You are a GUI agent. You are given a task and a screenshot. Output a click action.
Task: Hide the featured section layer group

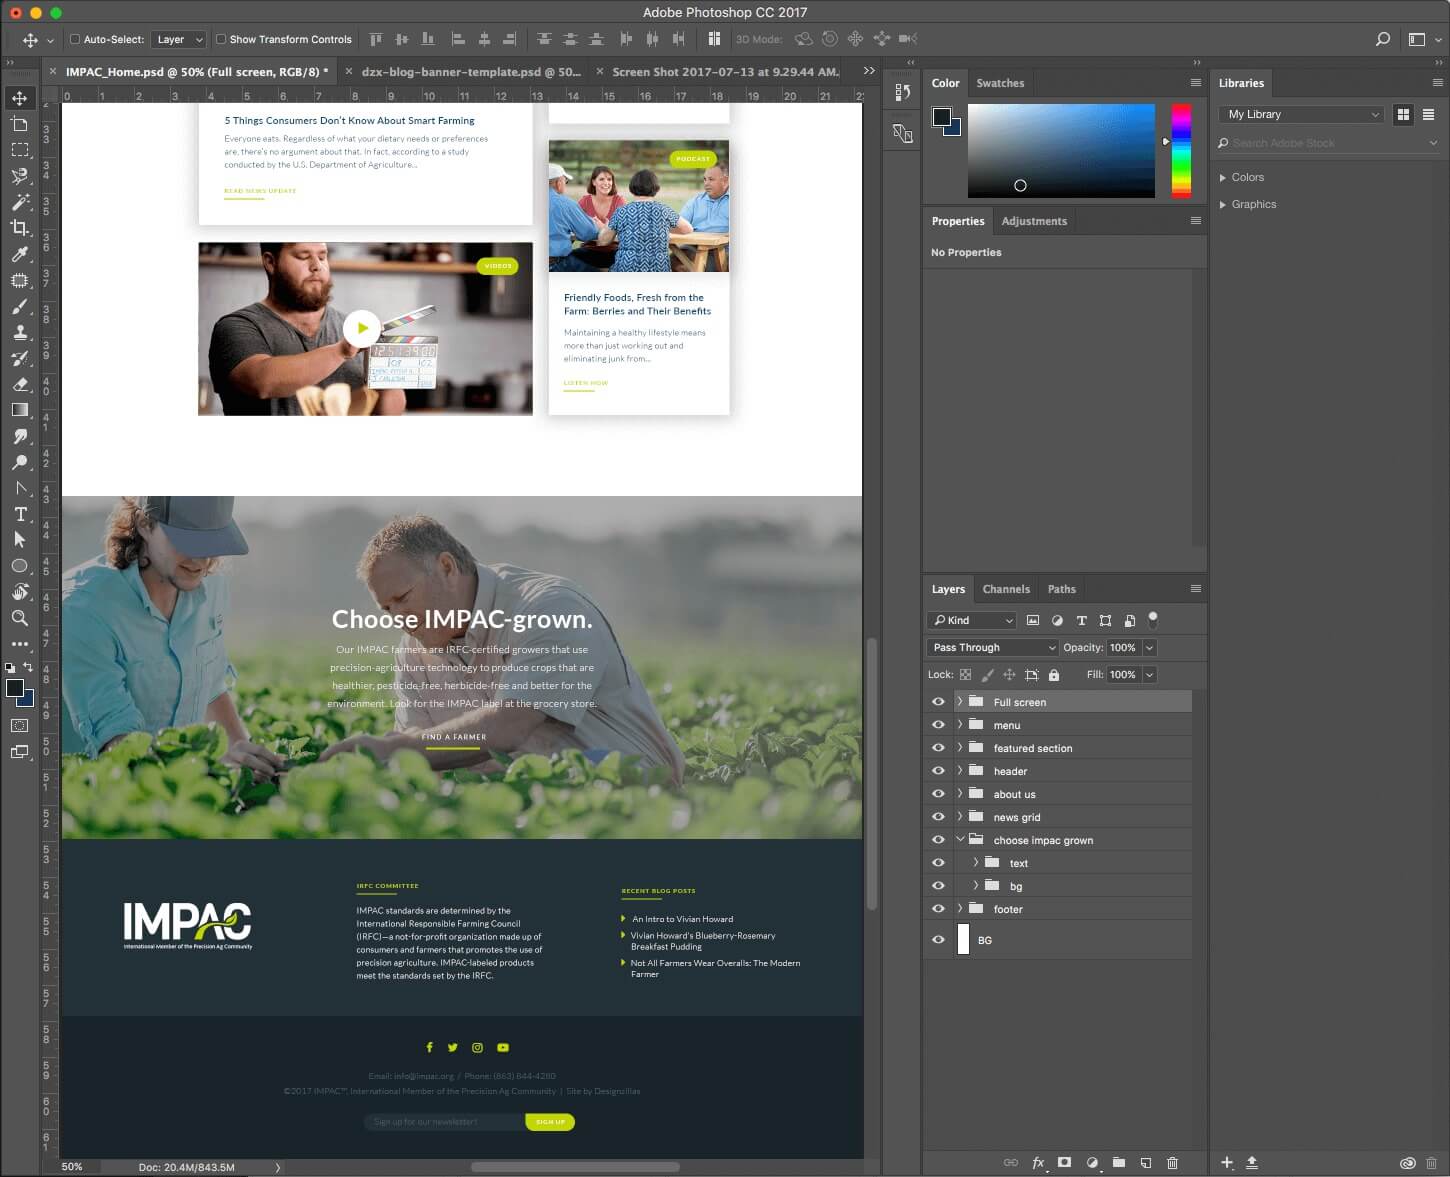(x=938, y=748)
